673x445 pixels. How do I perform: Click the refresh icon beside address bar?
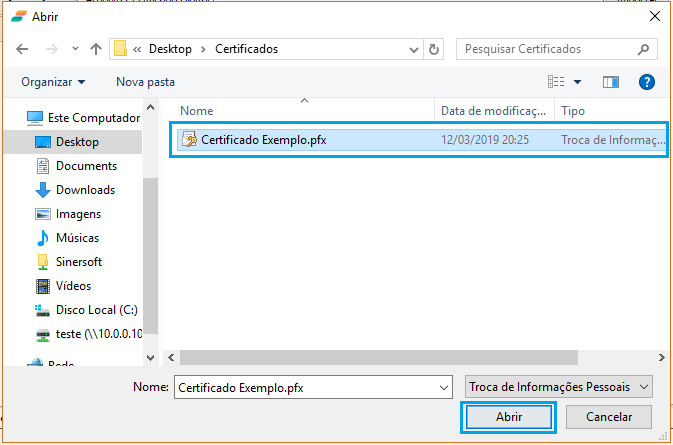(434, 49)
